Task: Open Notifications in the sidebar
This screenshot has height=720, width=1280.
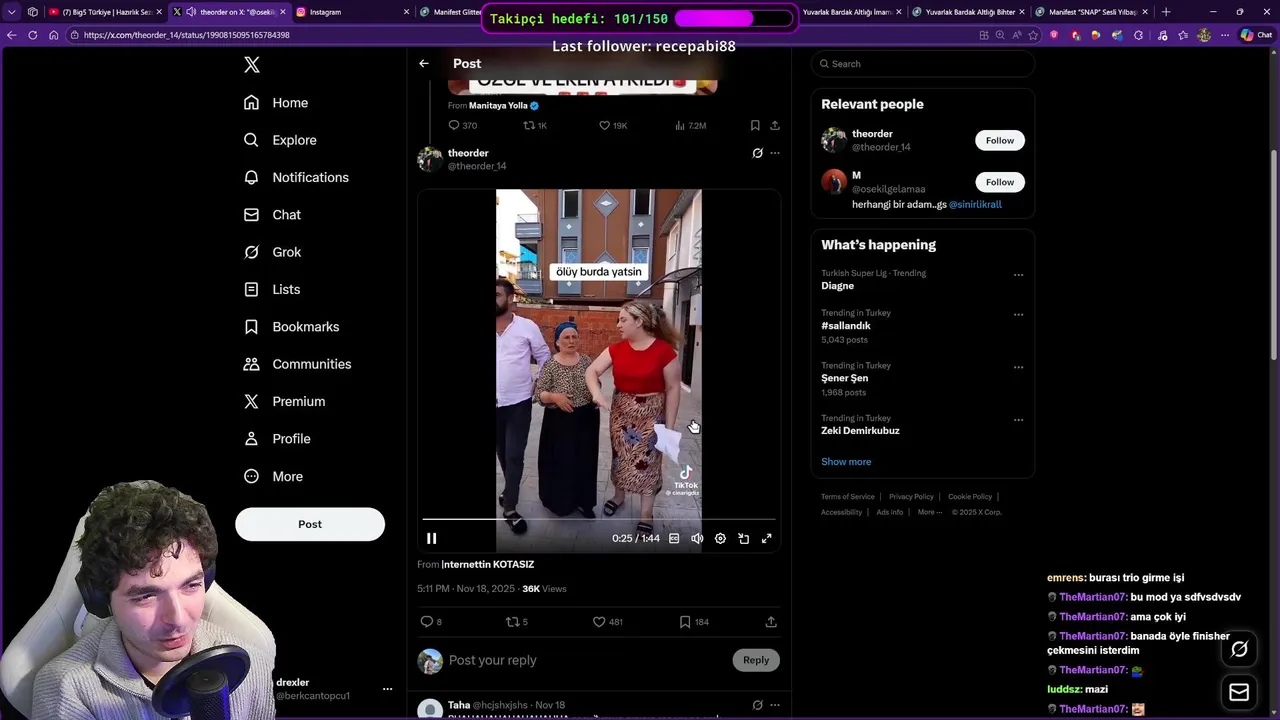Action: pos(296,177)
